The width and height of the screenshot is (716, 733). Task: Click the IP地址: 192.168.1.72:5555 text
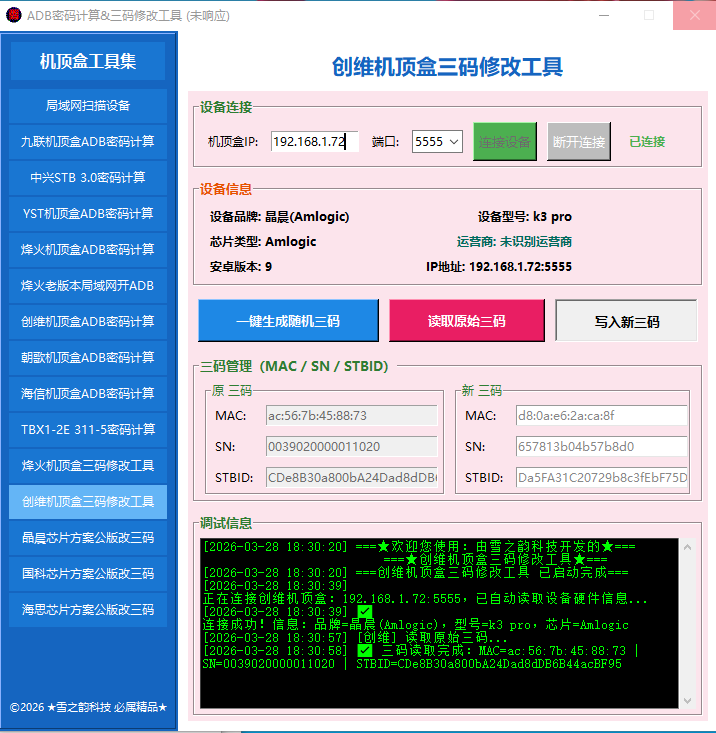[x=499, y=267]
